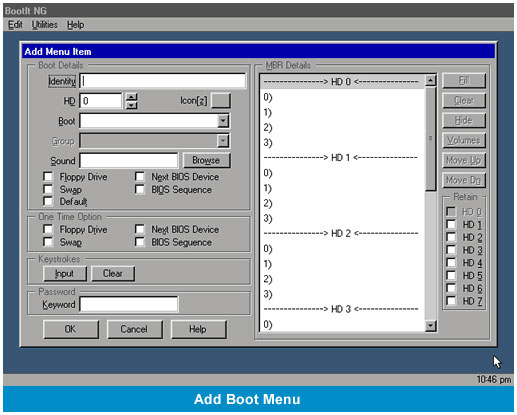The image size is (517, 415).
Task: Open the Edit menu
Action: 15,25
